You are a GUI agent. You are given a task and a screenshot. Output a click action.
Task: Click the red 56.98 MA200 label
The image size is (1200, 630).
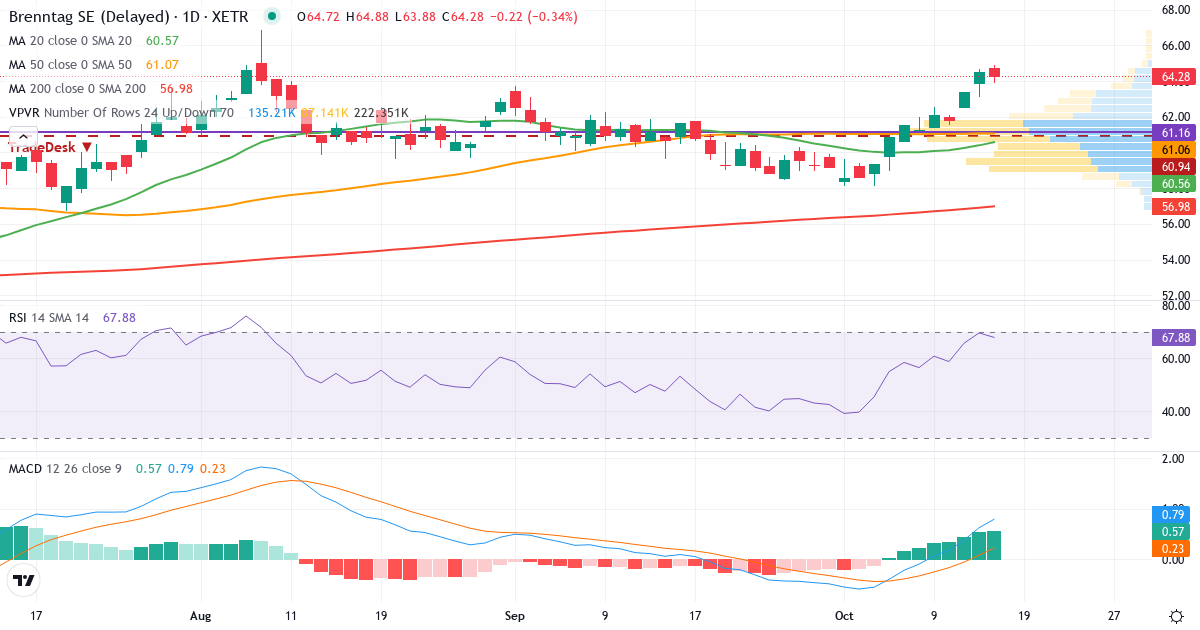pos(1175,206)
